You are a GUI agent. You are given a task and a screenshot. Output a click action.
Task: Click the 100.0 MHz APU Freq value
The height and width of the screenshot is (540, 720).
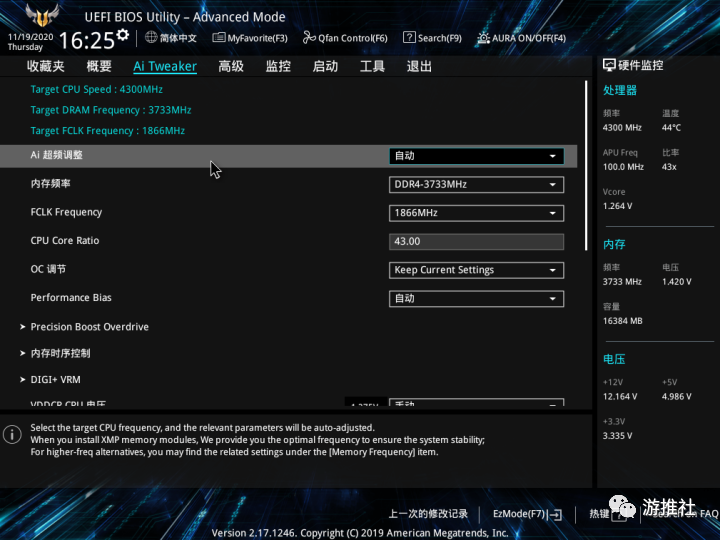623,167
